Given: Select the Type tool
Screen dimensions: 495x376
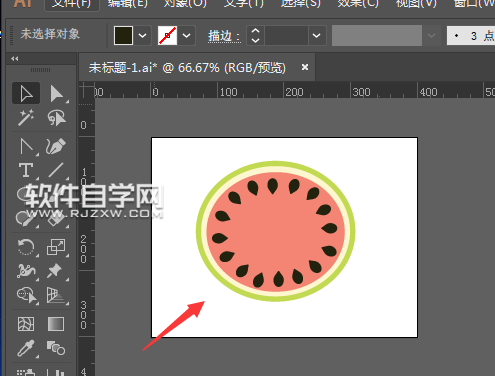Looking at the screenshot, I should tap(26, 170).
